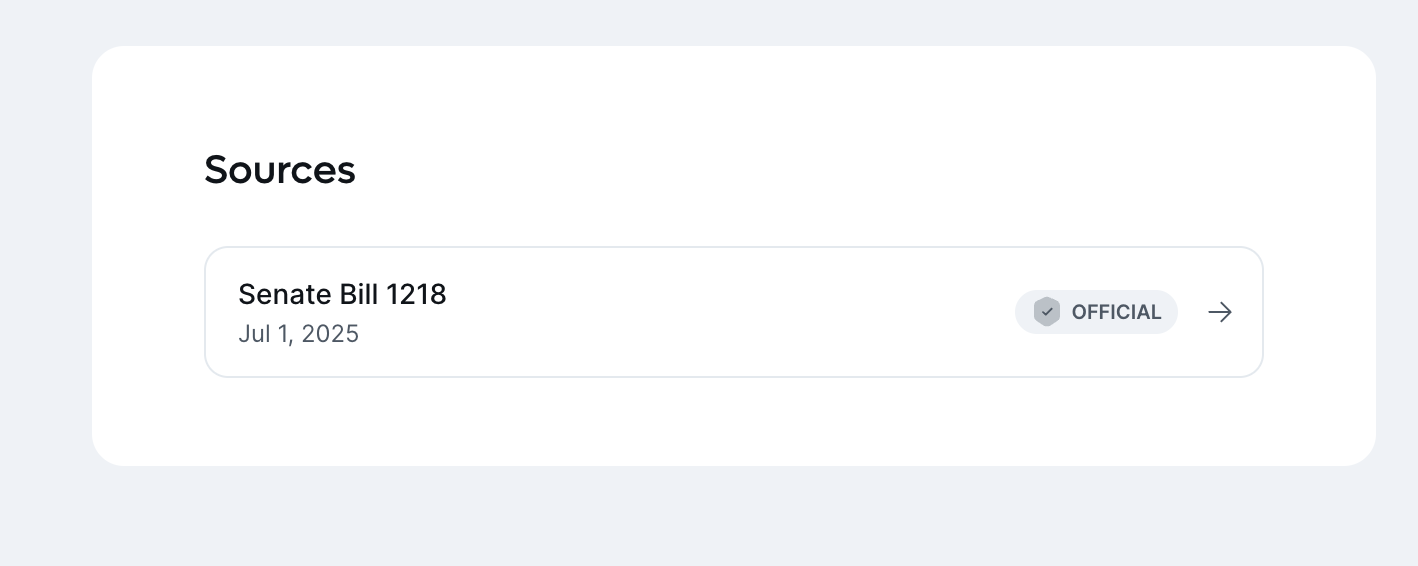This screenshot has height=566, width=1418.
Task: Select the word OFFICIAL in the badge
Action: pos(1116,312)
